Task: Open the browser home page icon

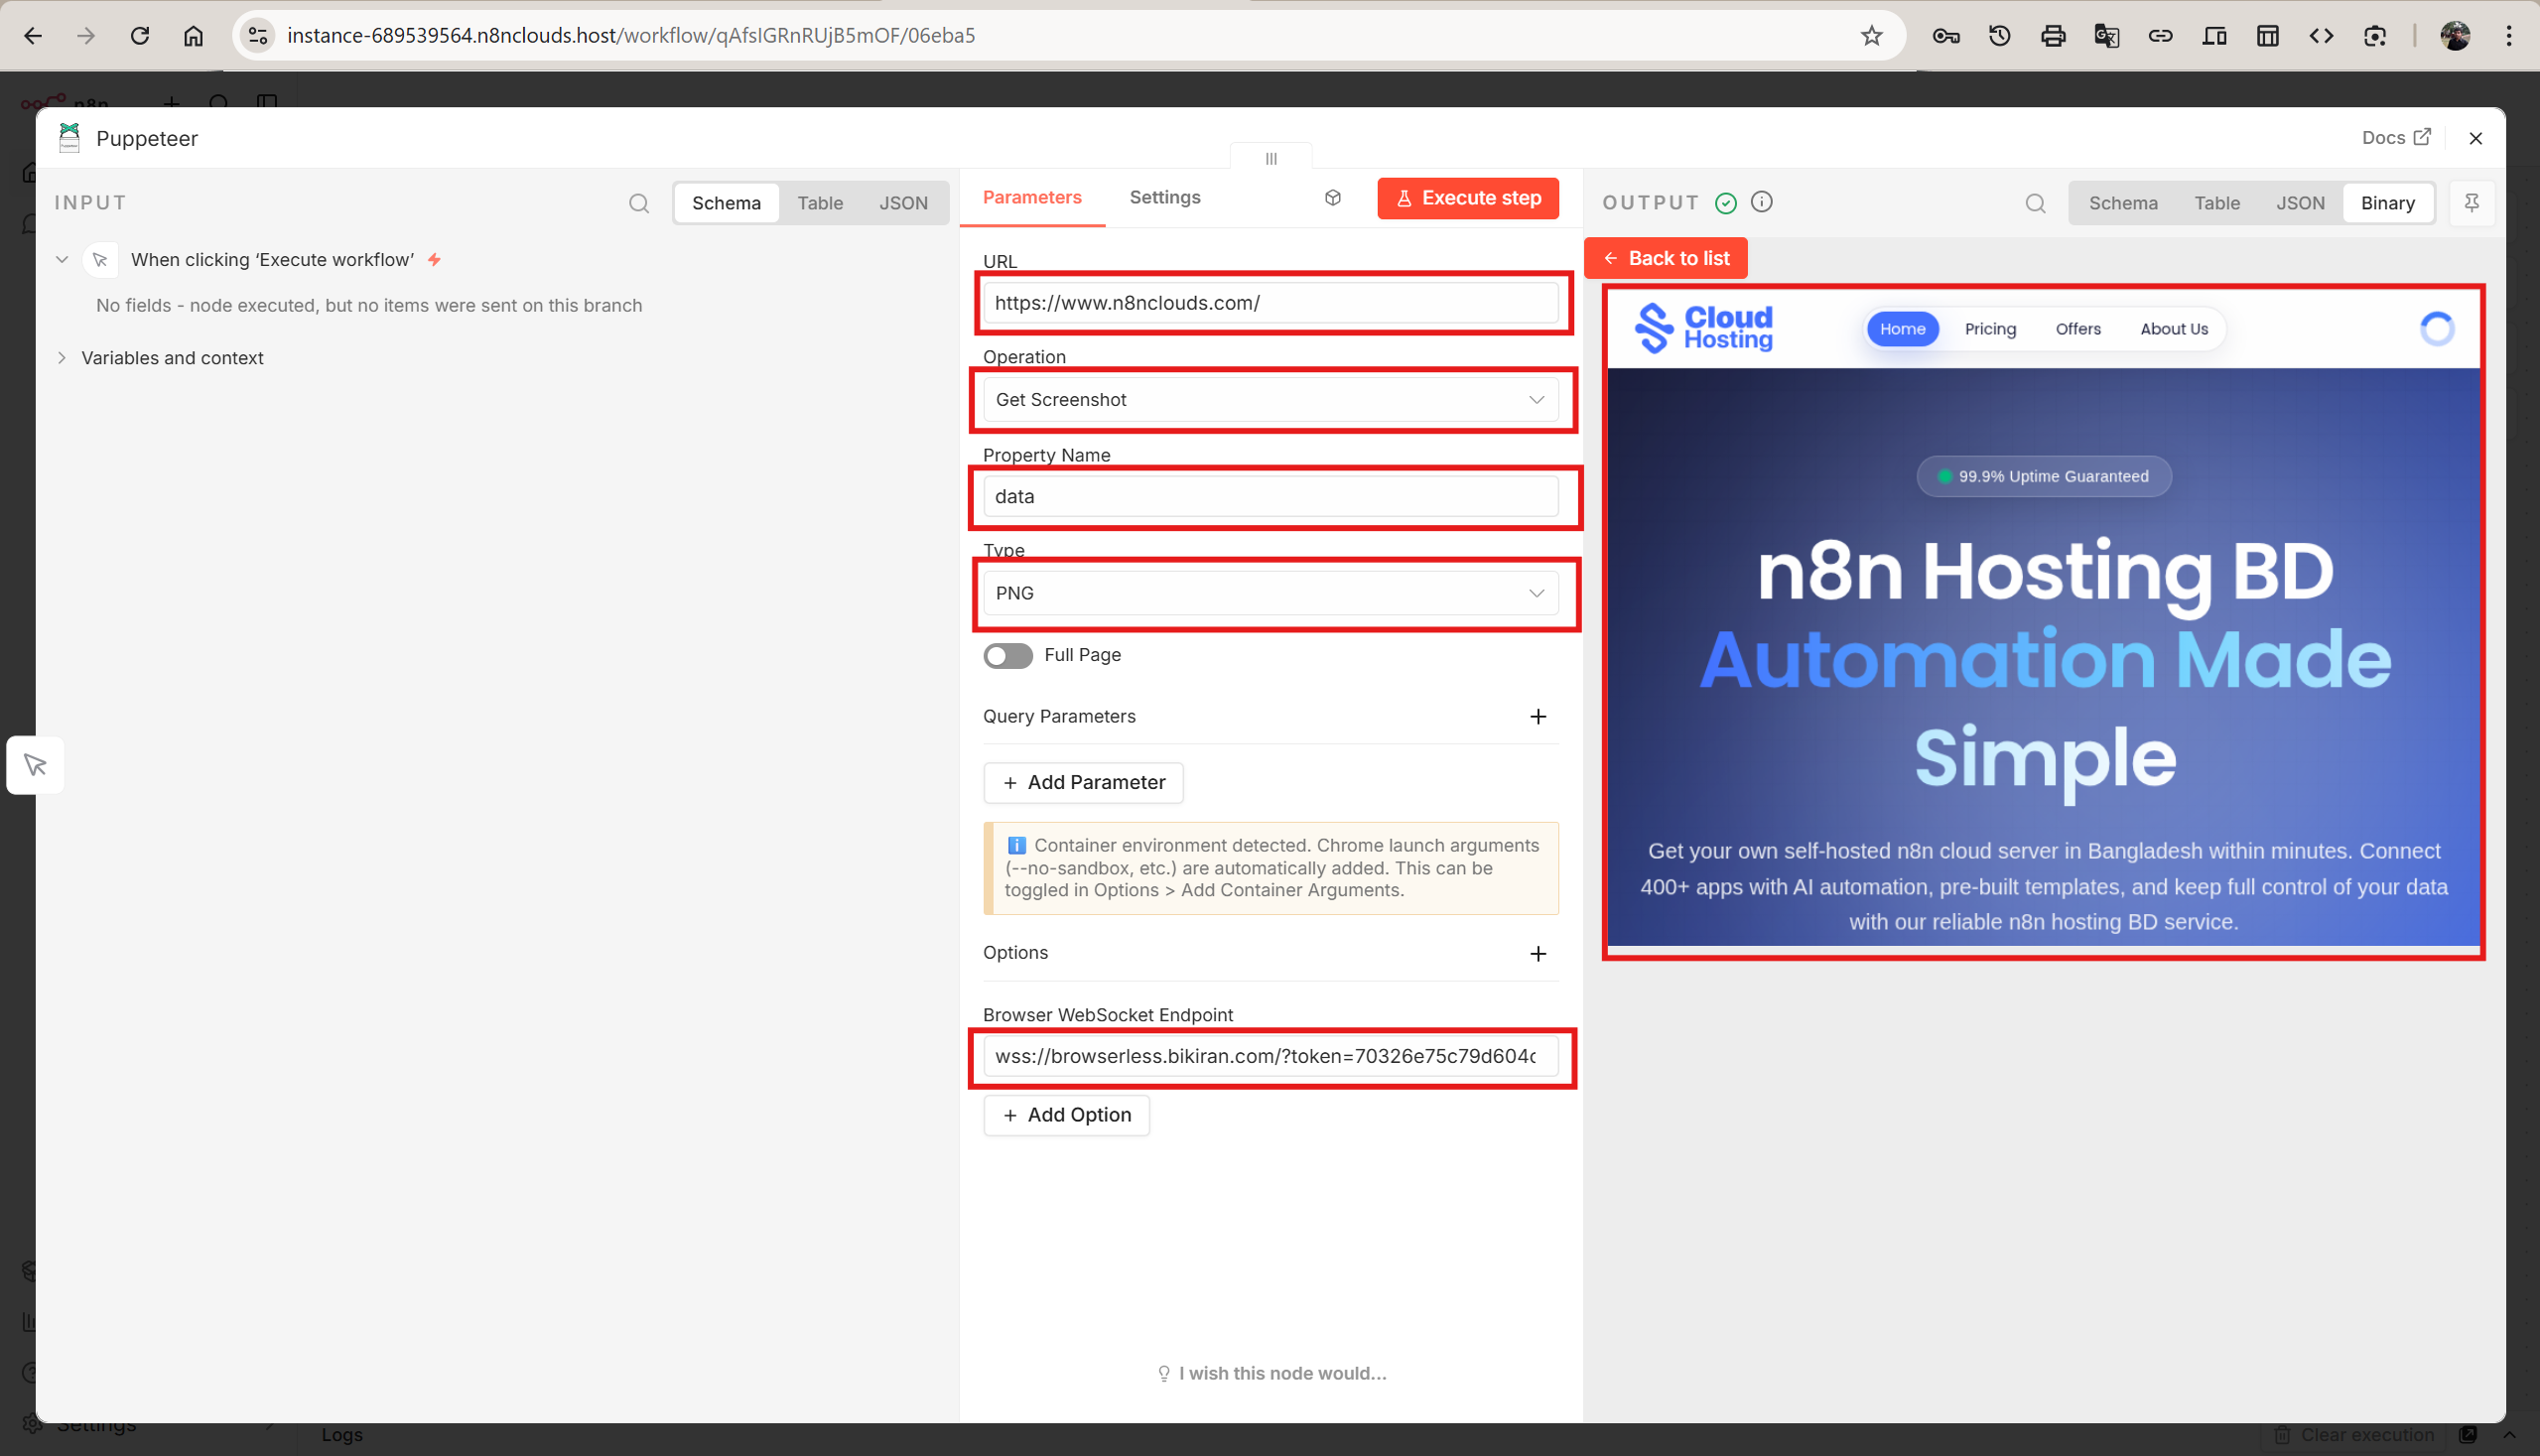Action: pos(193,36)
